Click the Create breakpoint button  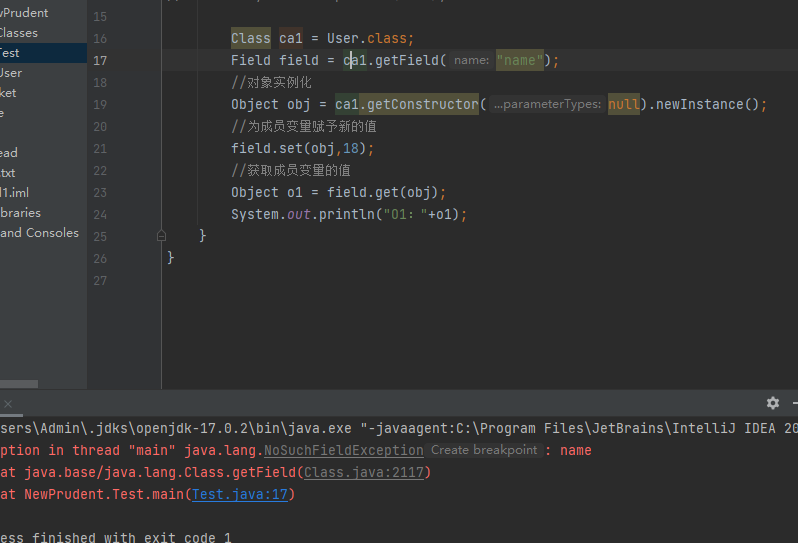pyautogui.click(x=483, y=450)
